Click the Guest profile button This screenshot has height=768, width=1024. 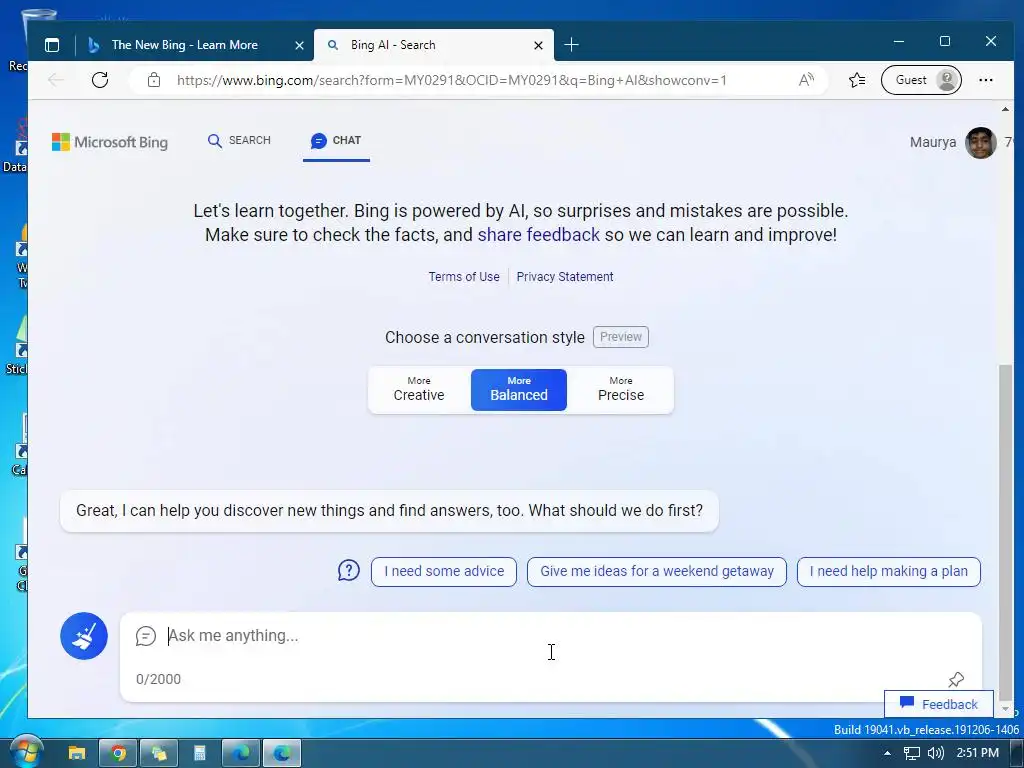[x=921, y=80]
